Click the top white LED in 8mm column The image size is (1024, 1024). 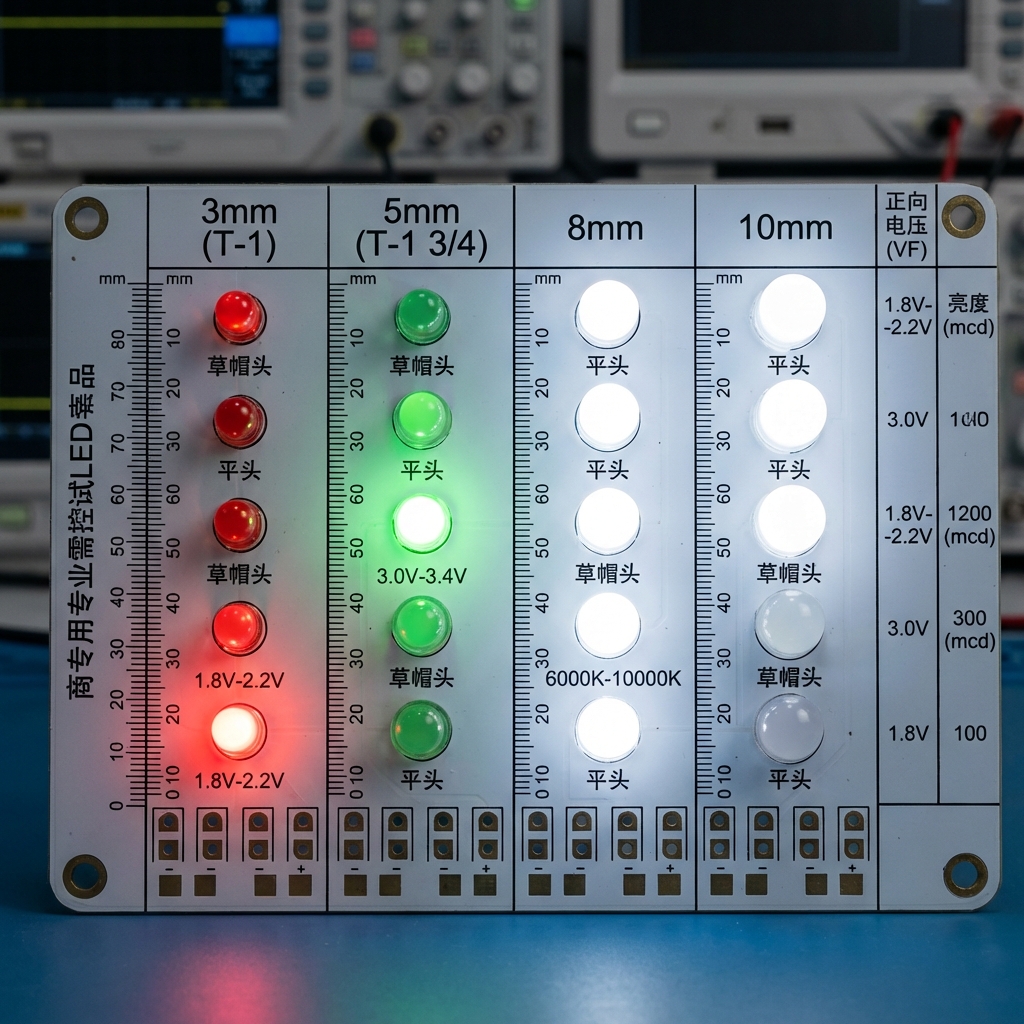pos(607,311)
